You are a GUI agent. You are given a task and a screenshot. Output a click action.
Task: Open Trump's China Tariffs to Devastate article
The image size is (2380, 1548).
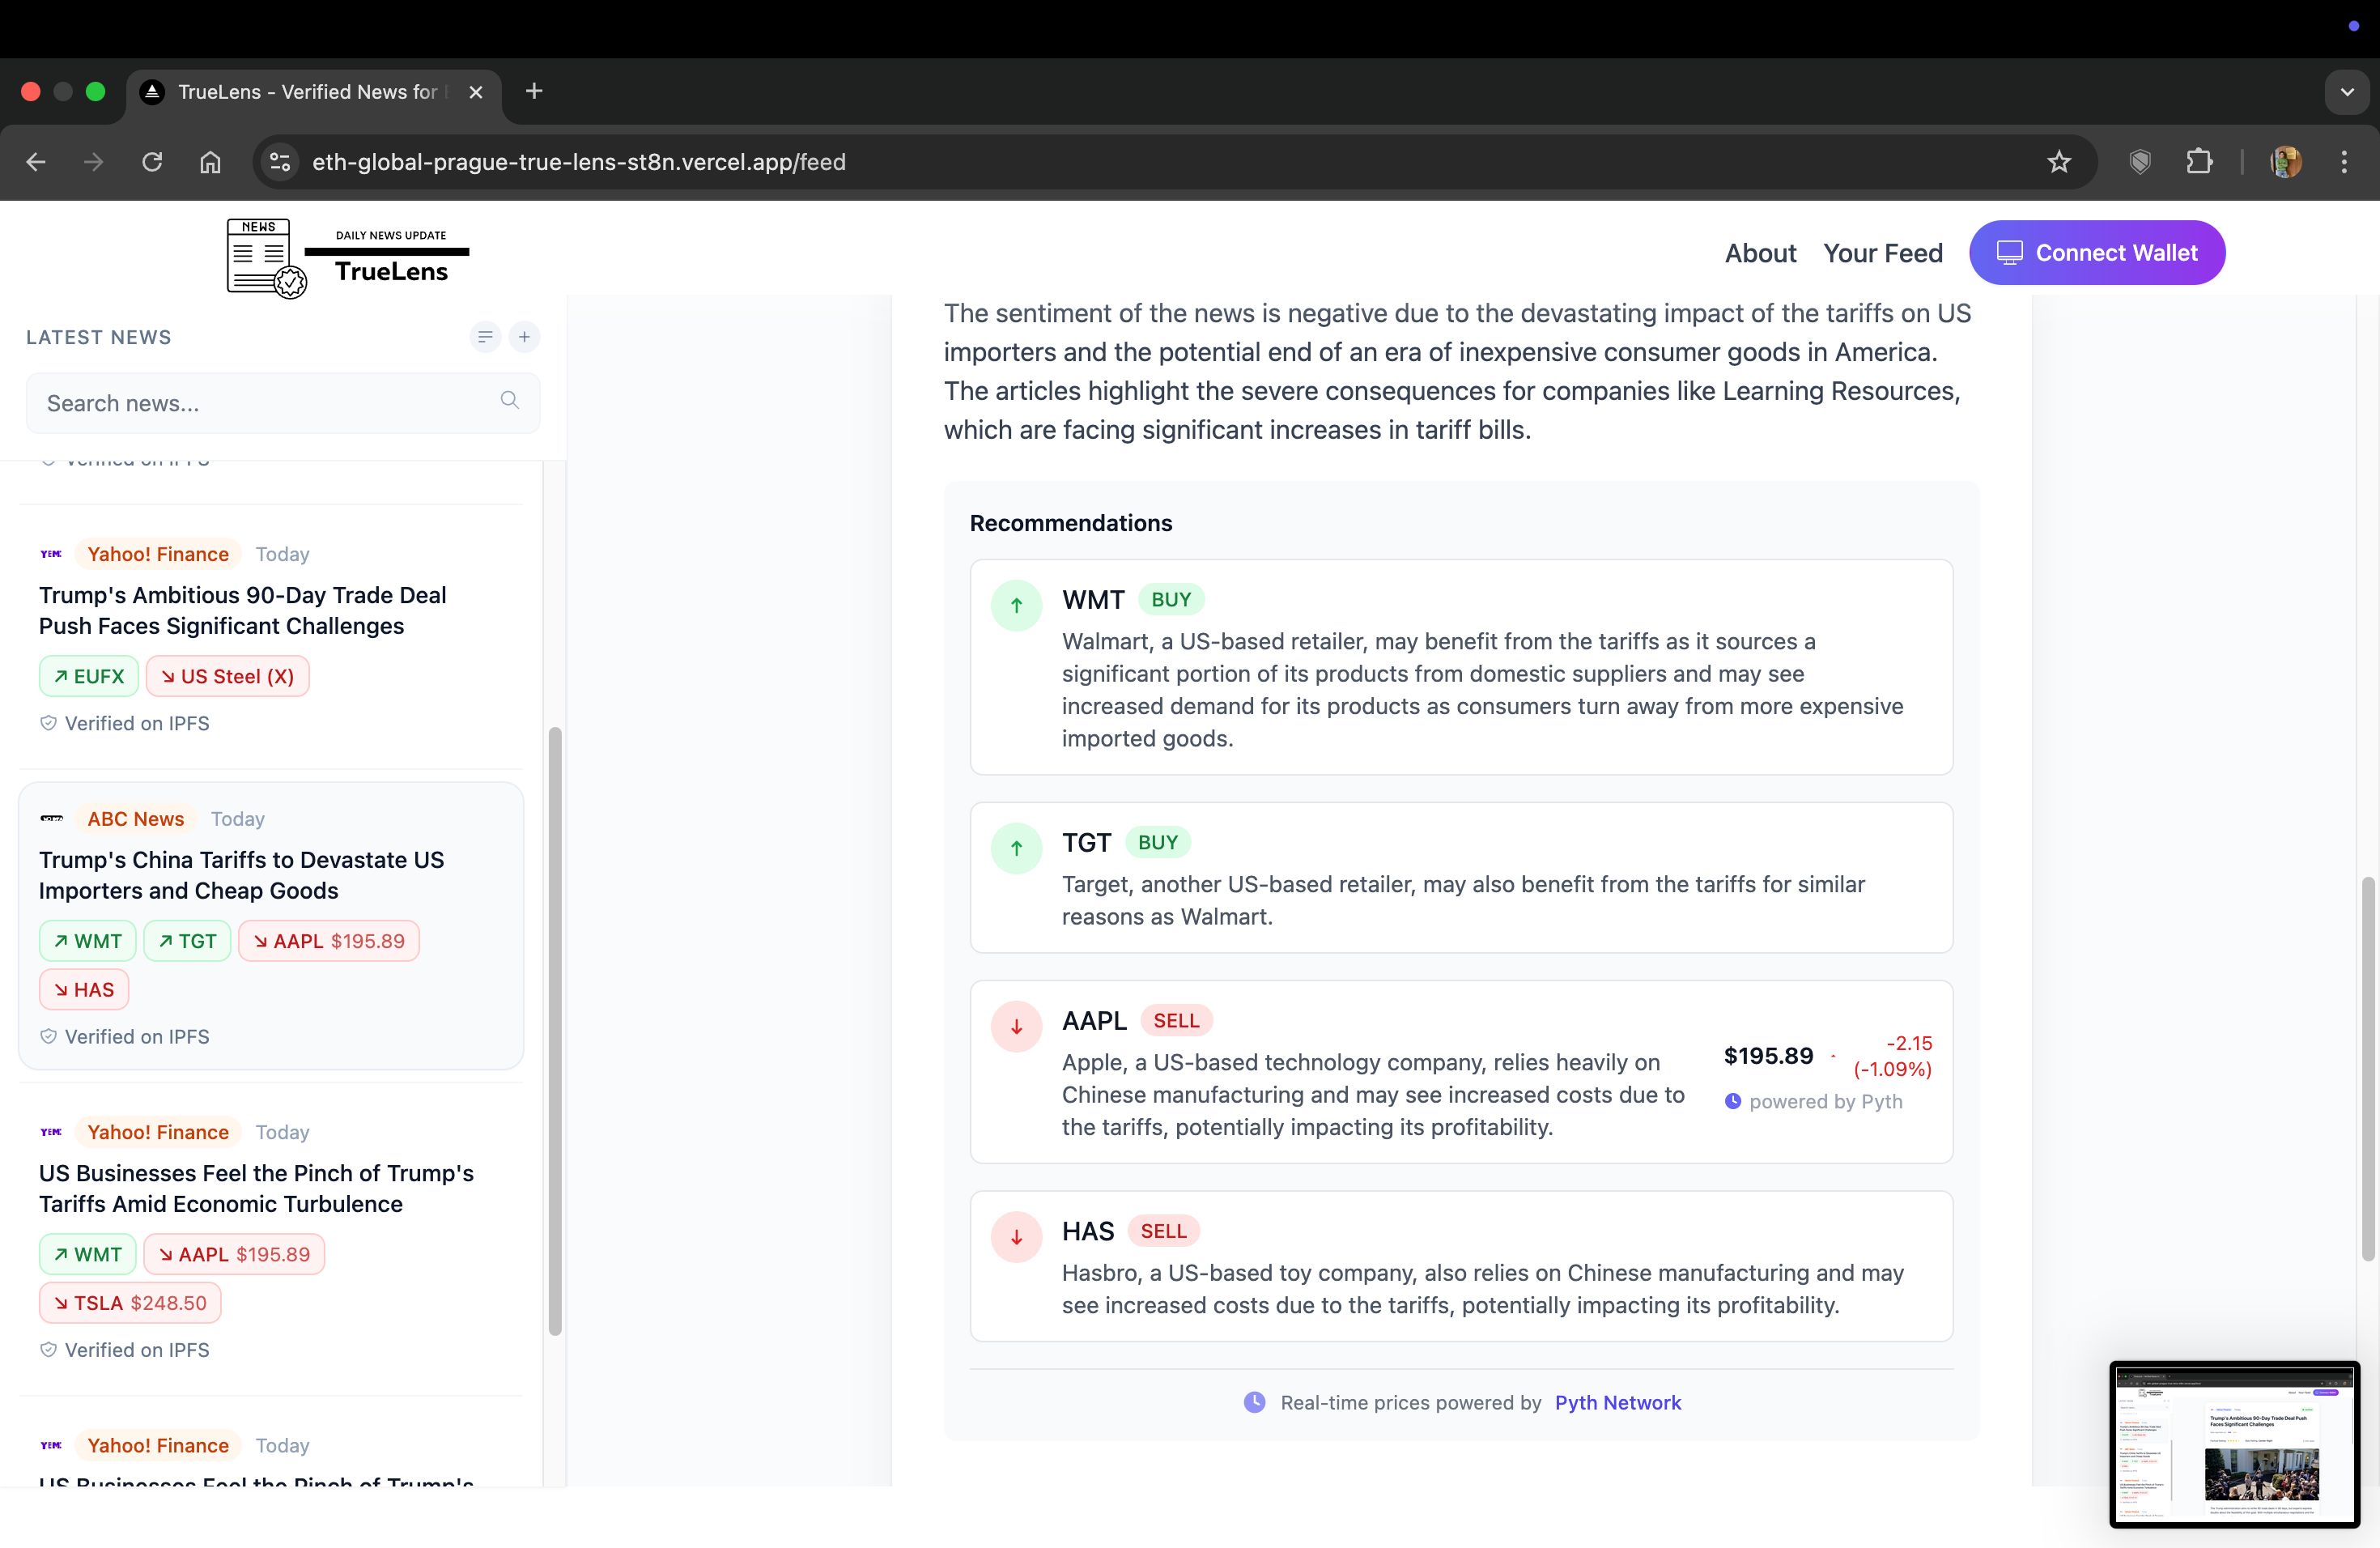coord(241,875)
